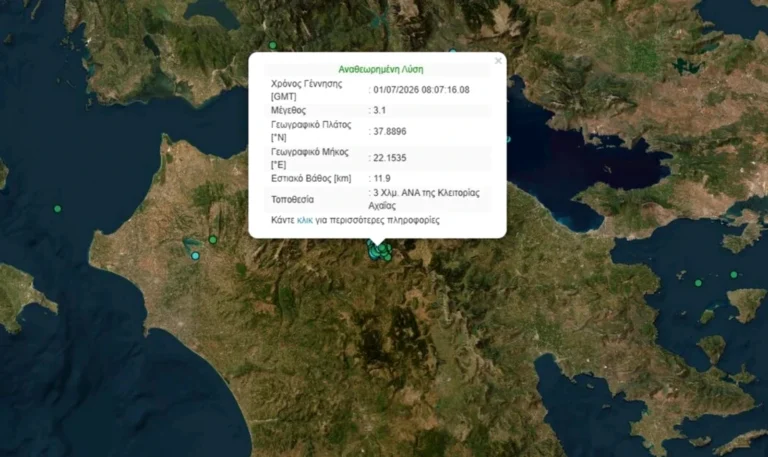Viewport: 768px width, 457px height.
Task: Select easternmost green marker in the Saronic Gulf
Action: [x=734, y=275]
